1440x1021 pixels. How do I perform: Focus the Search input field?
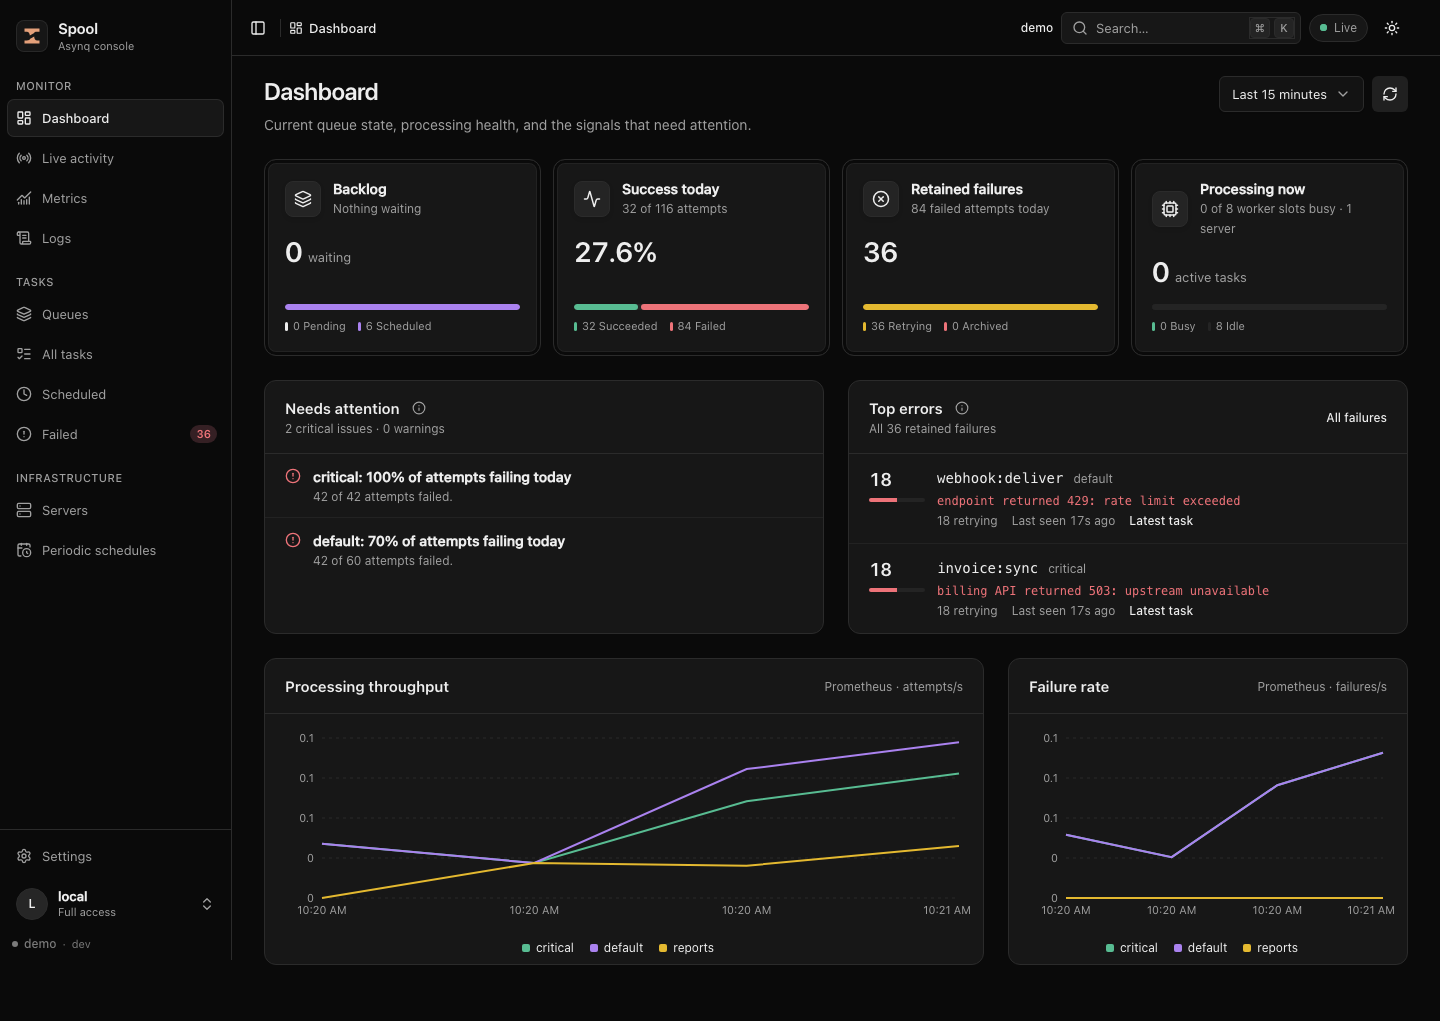1181,28
